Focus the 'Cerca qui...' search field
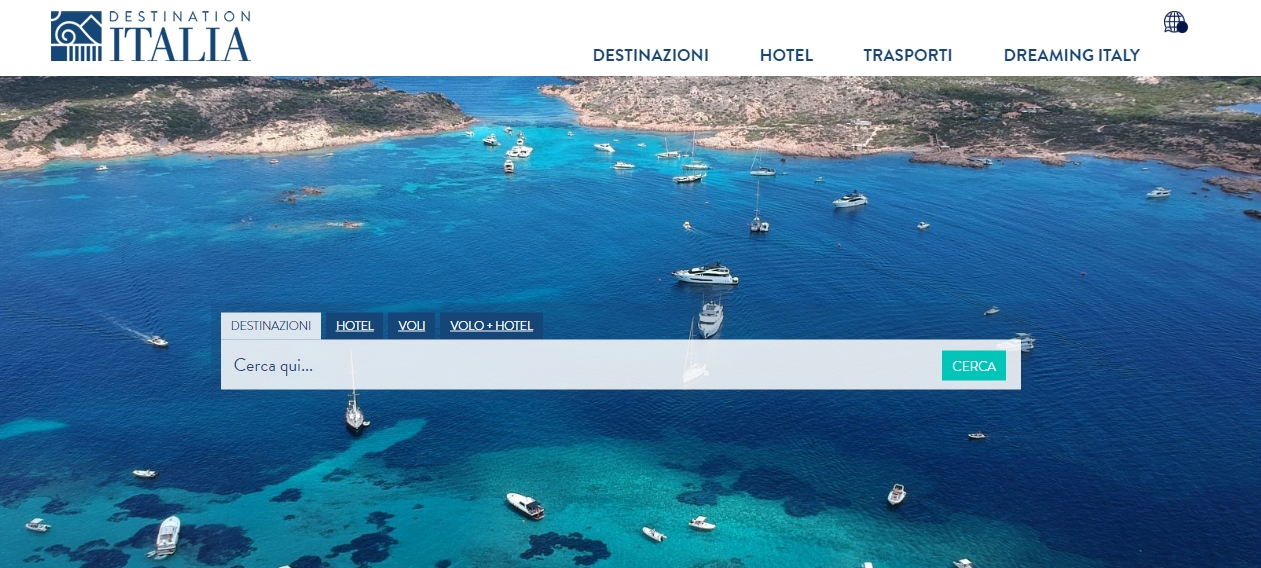This screenshot has width=1261, height=568. [580, 365]
